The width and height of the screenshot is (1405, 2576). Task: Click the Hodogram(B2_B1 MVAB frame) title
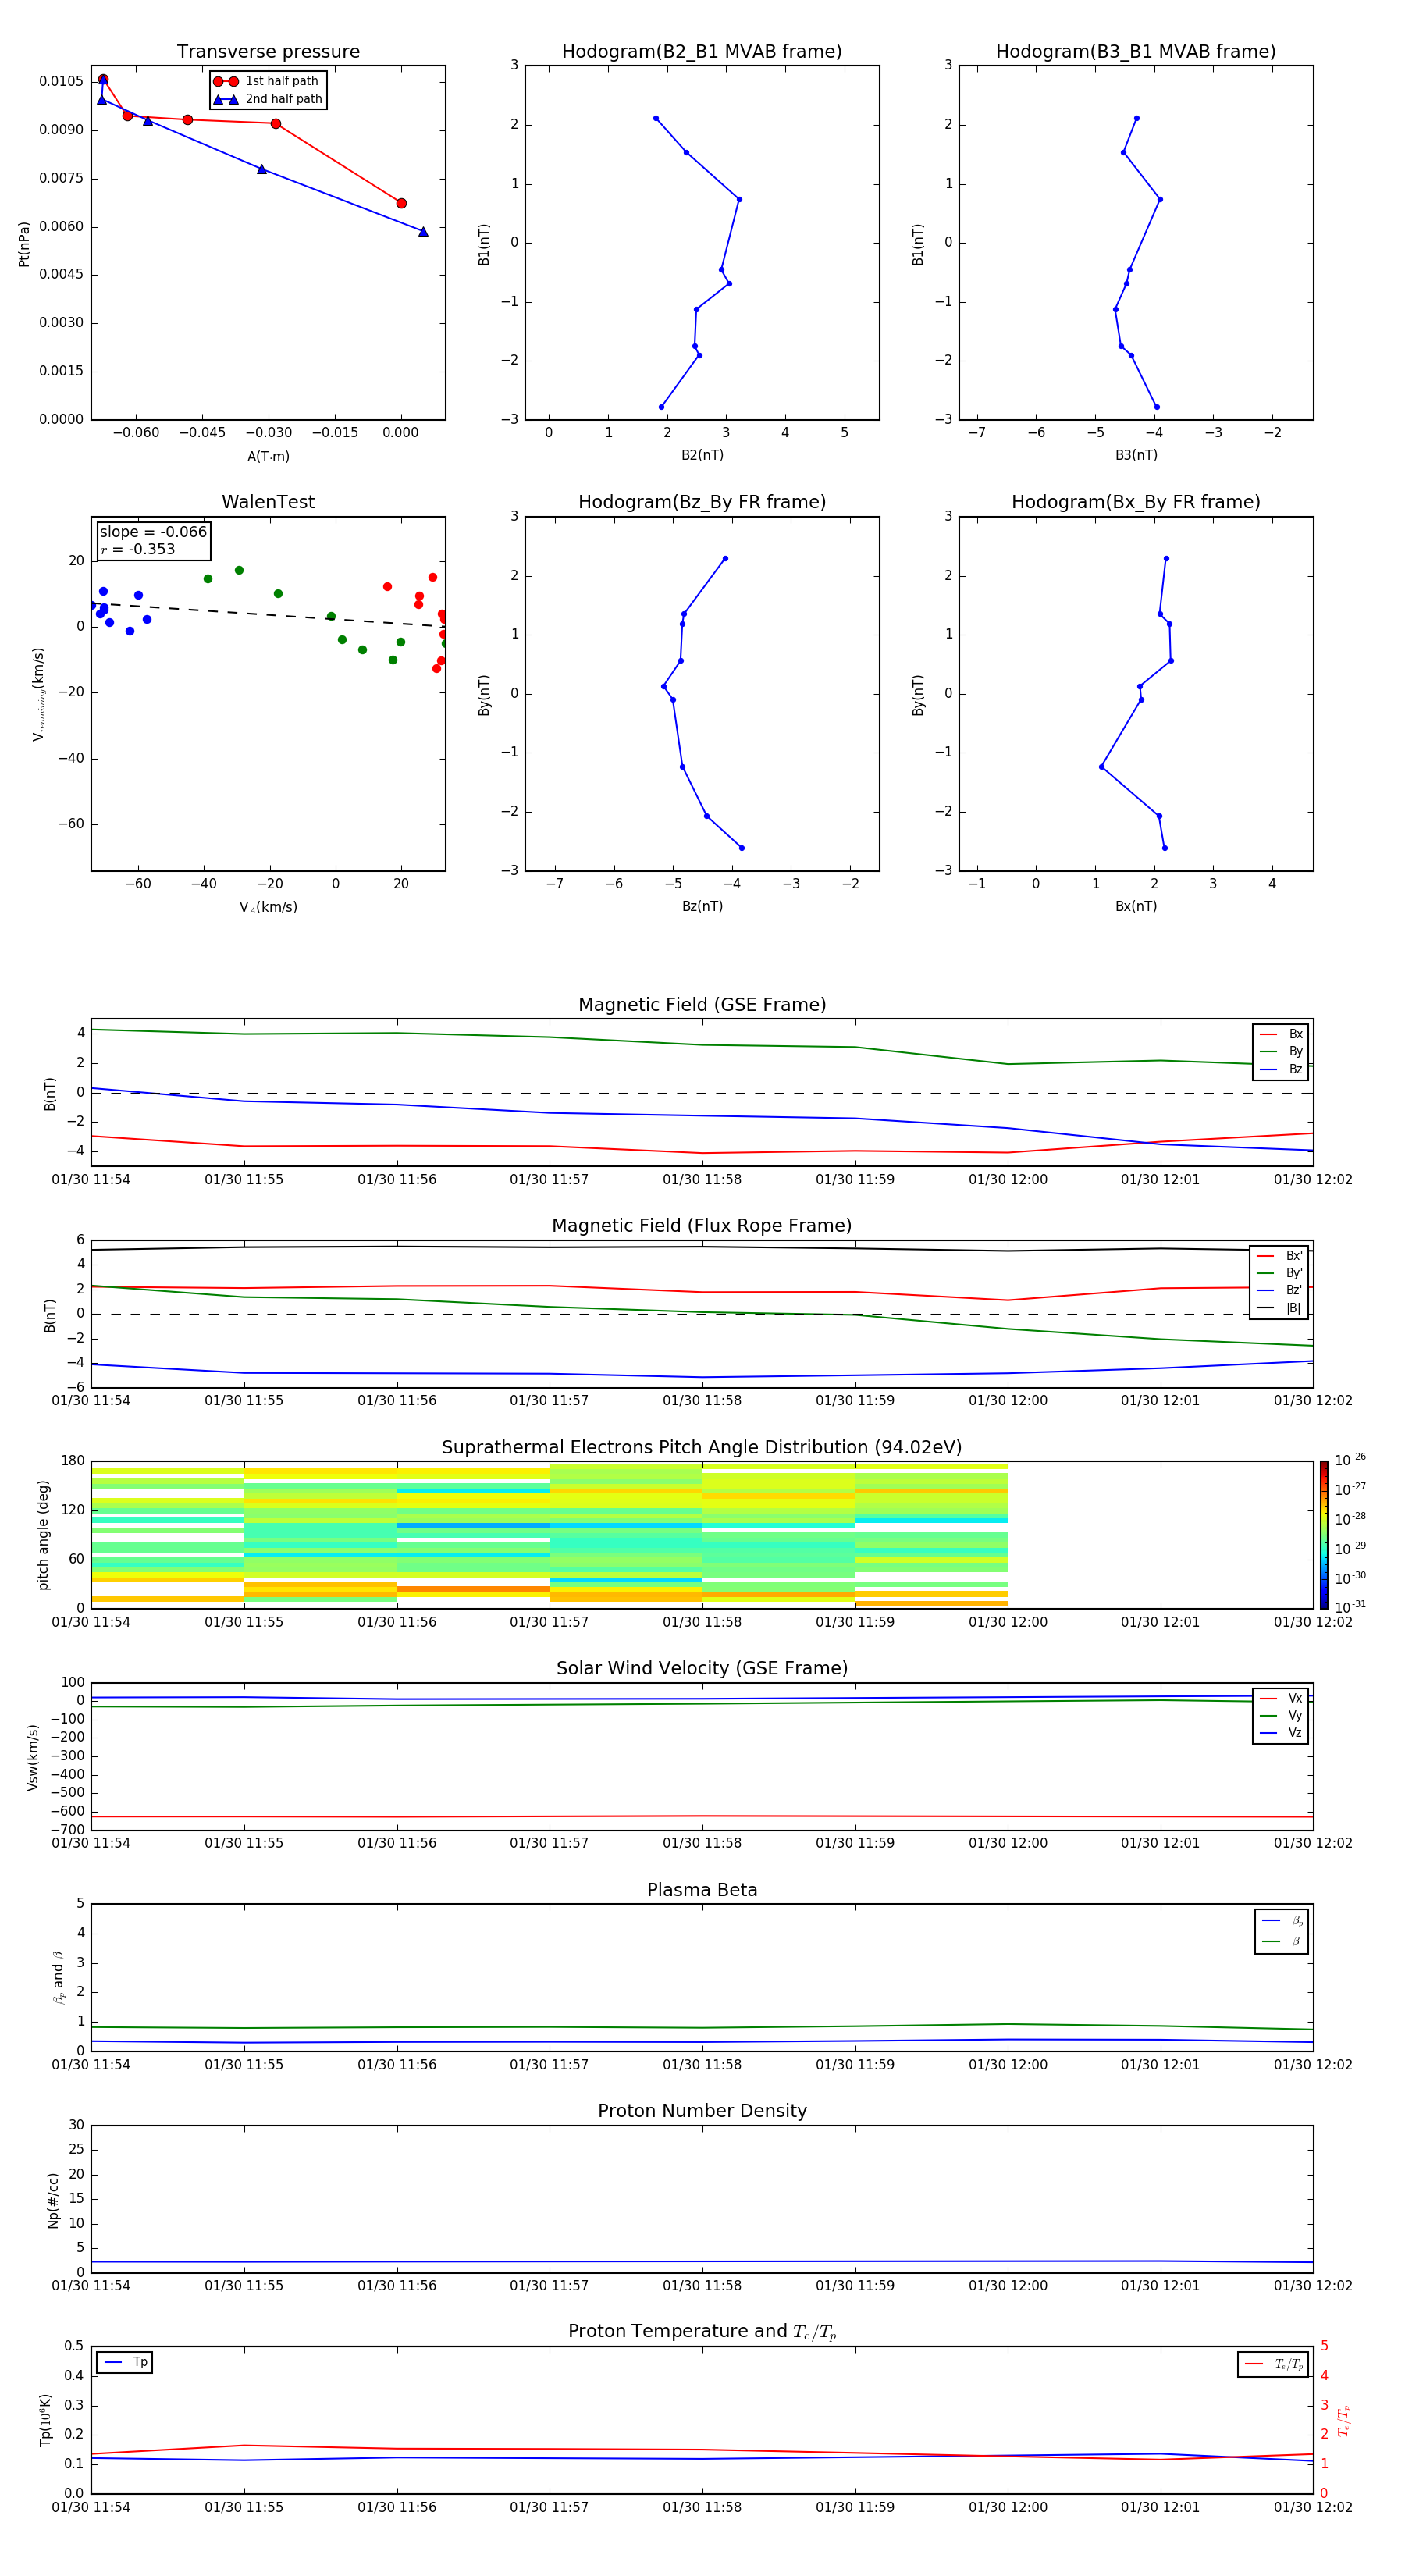[701, 52]
